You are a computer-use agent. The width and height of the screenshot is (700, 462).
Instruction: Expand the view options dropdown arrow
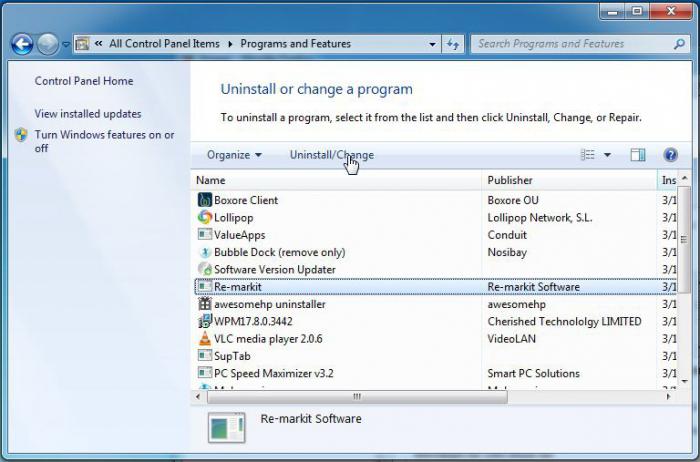click(607, 155)
